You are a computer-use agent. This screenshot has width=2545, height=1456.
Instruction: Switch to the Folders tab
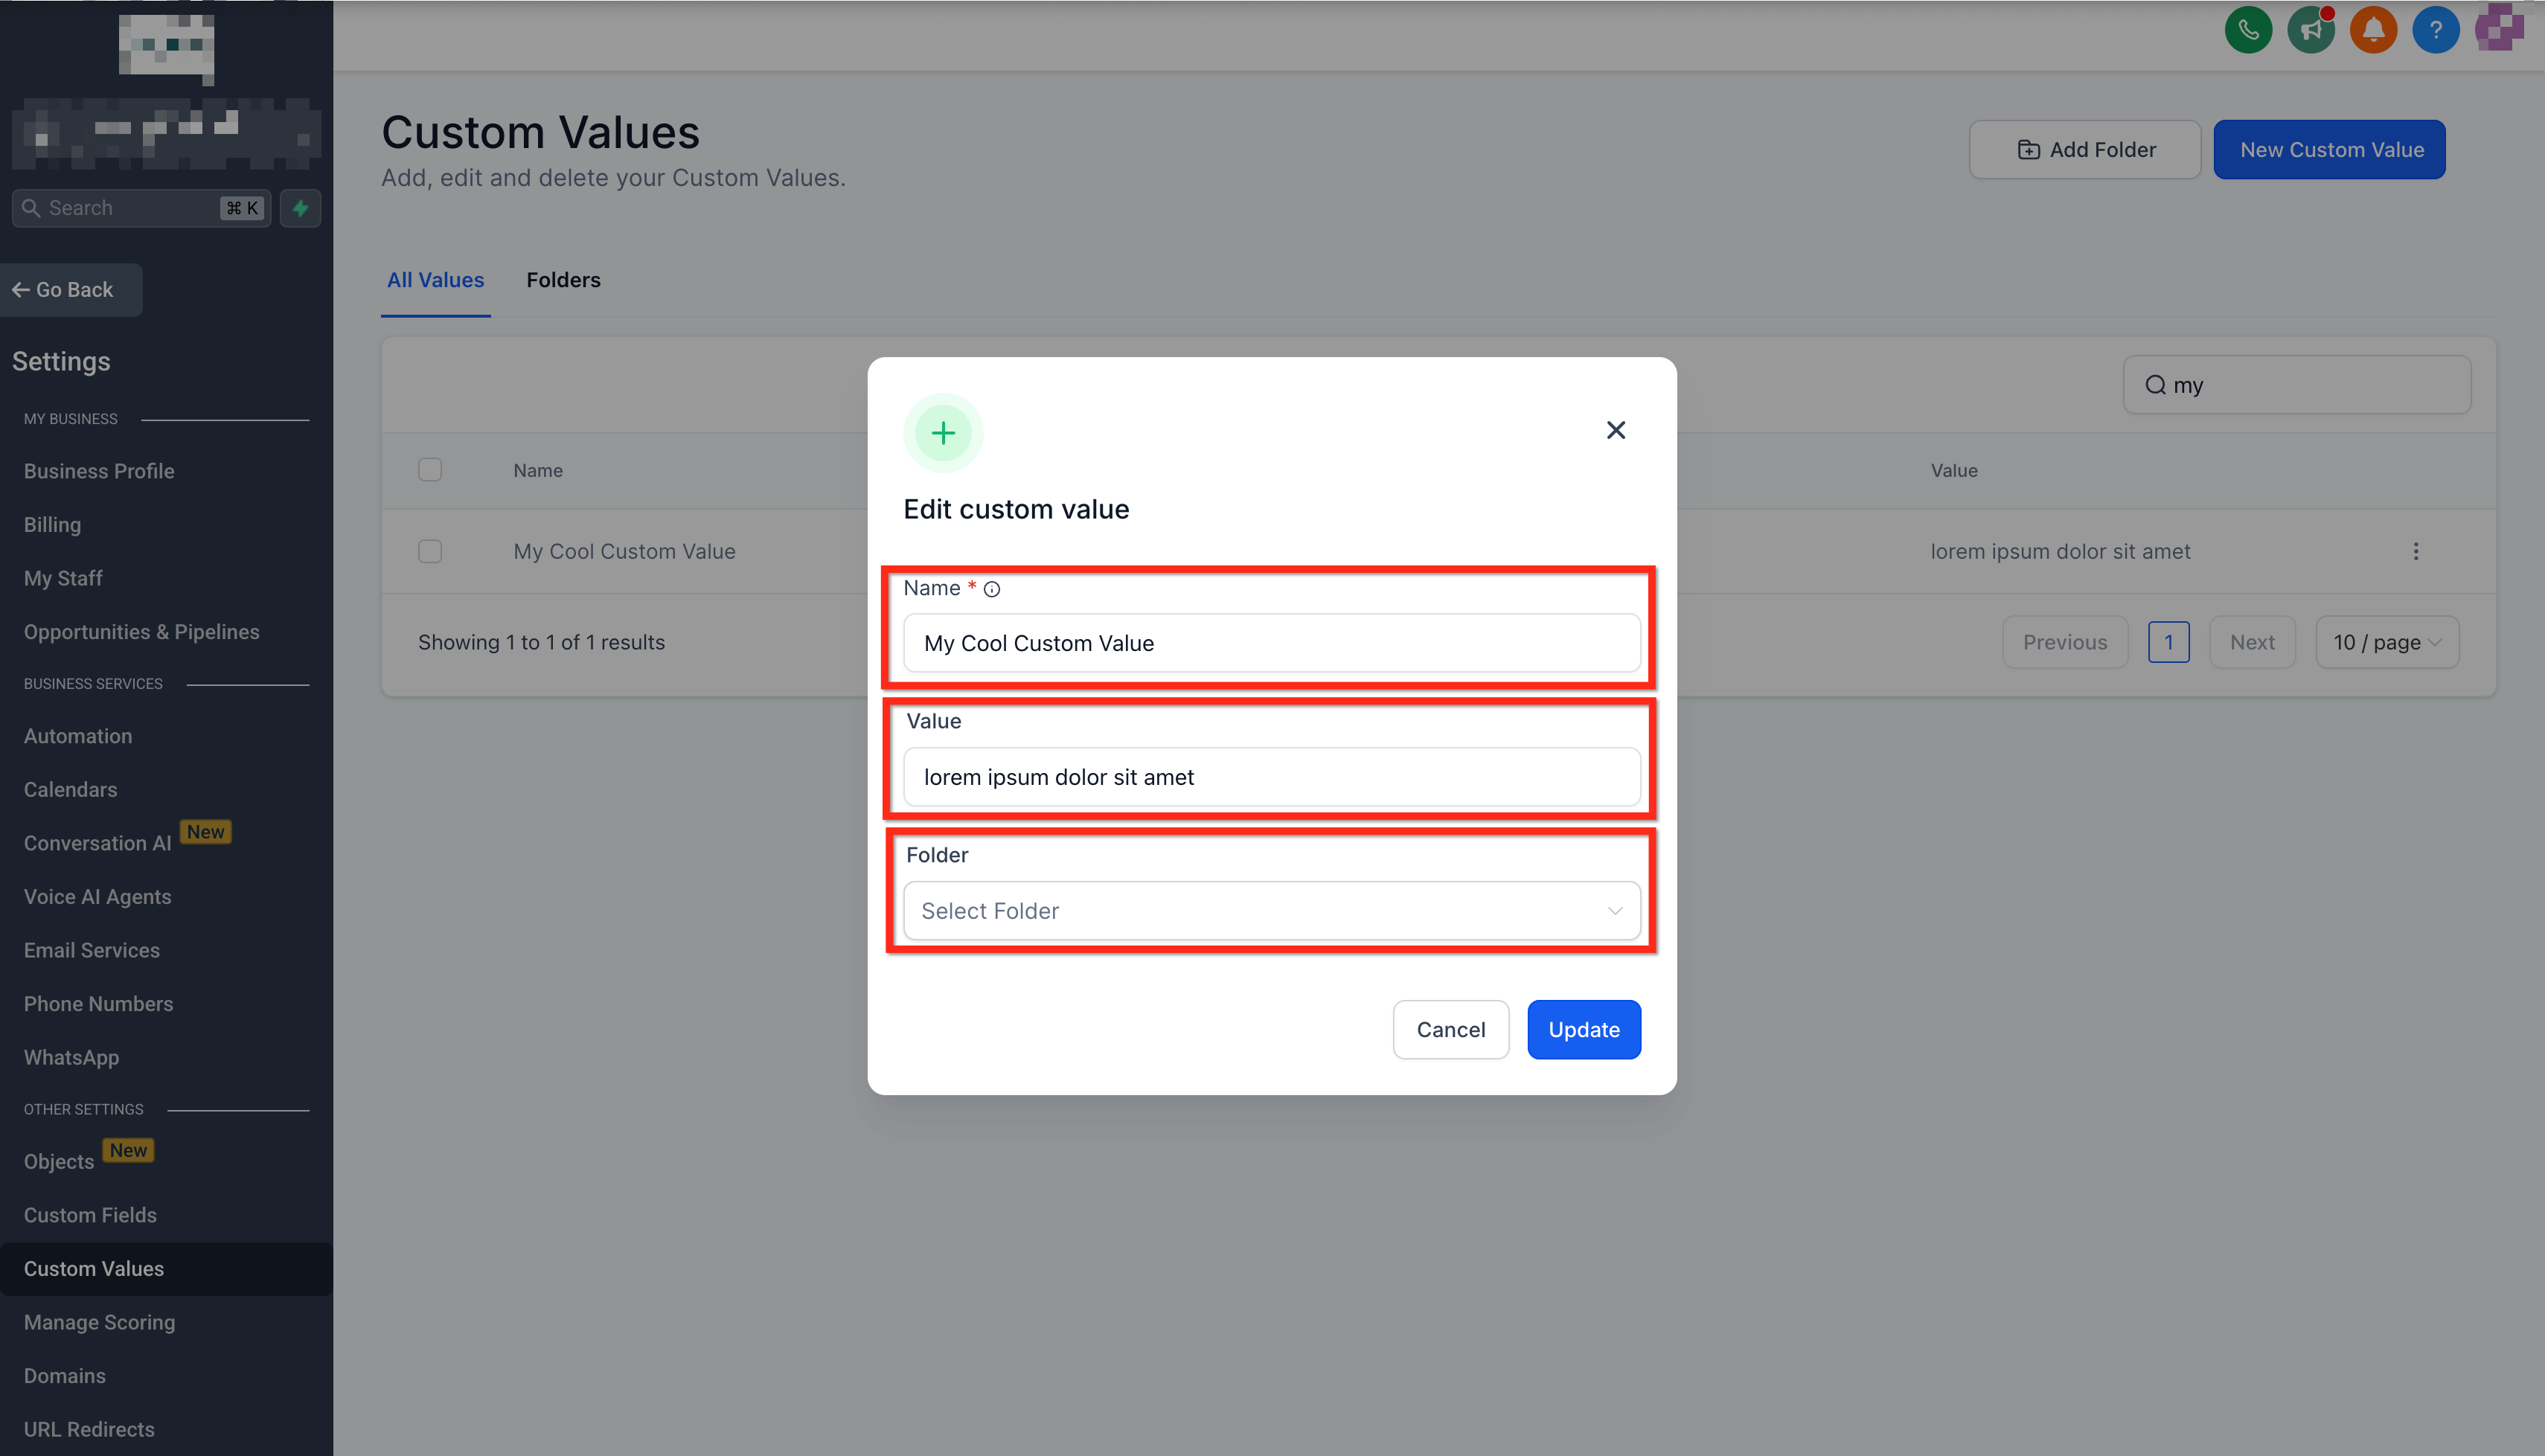(x=563, y=280)
